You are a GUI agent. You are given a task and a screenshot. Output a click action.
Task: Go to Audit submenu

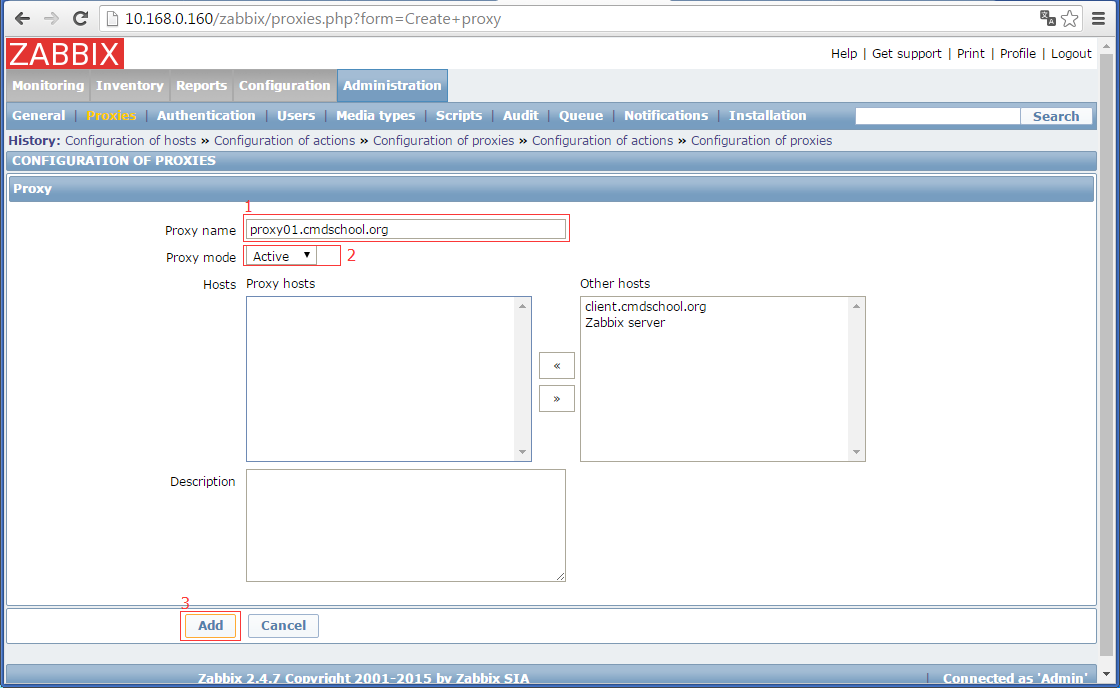pyautogui.click(x=521, y=116)
